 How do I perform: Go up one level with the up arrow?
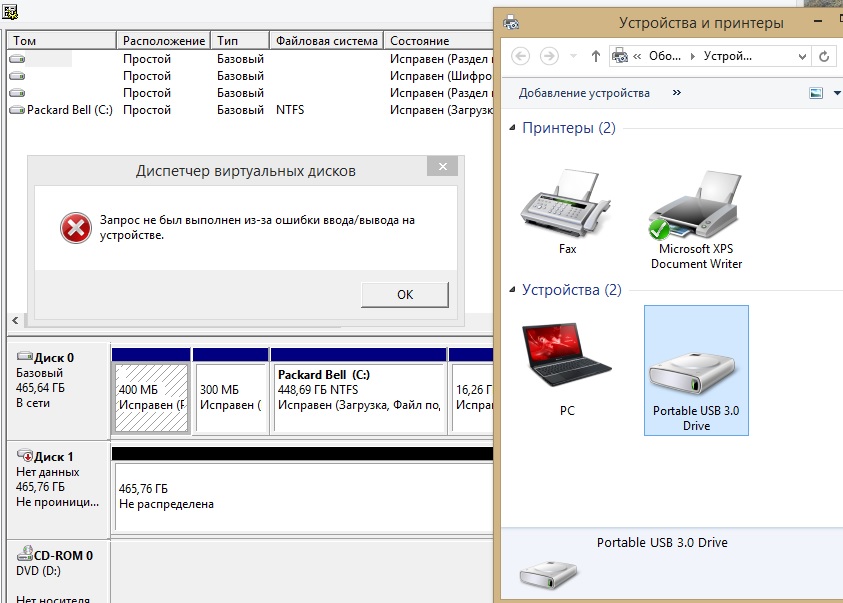(x=595, y=56)
